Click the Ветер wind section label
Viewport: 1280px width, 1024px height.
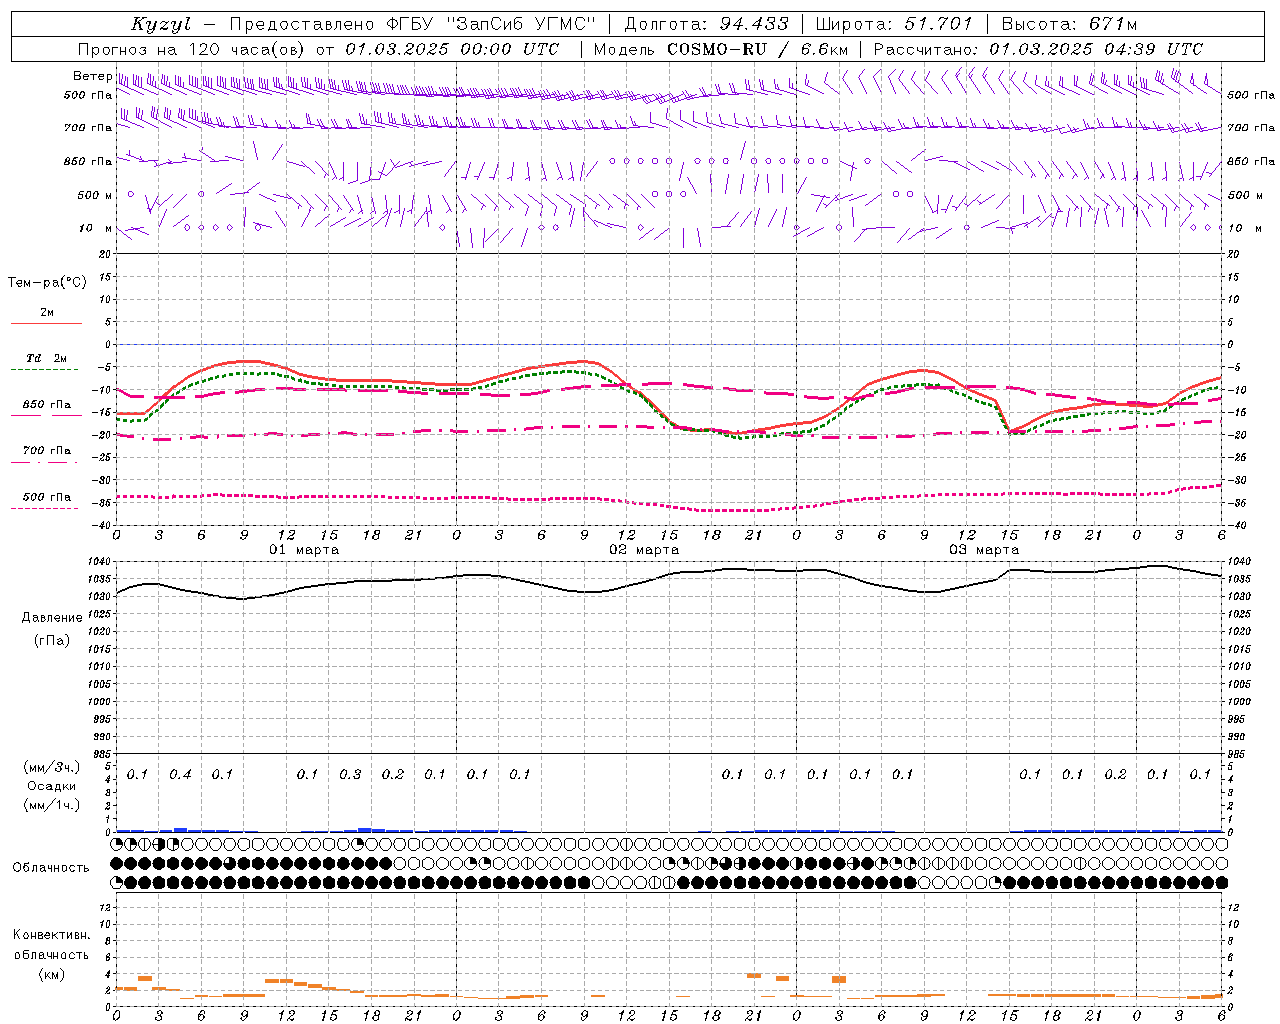click(92, 76)
